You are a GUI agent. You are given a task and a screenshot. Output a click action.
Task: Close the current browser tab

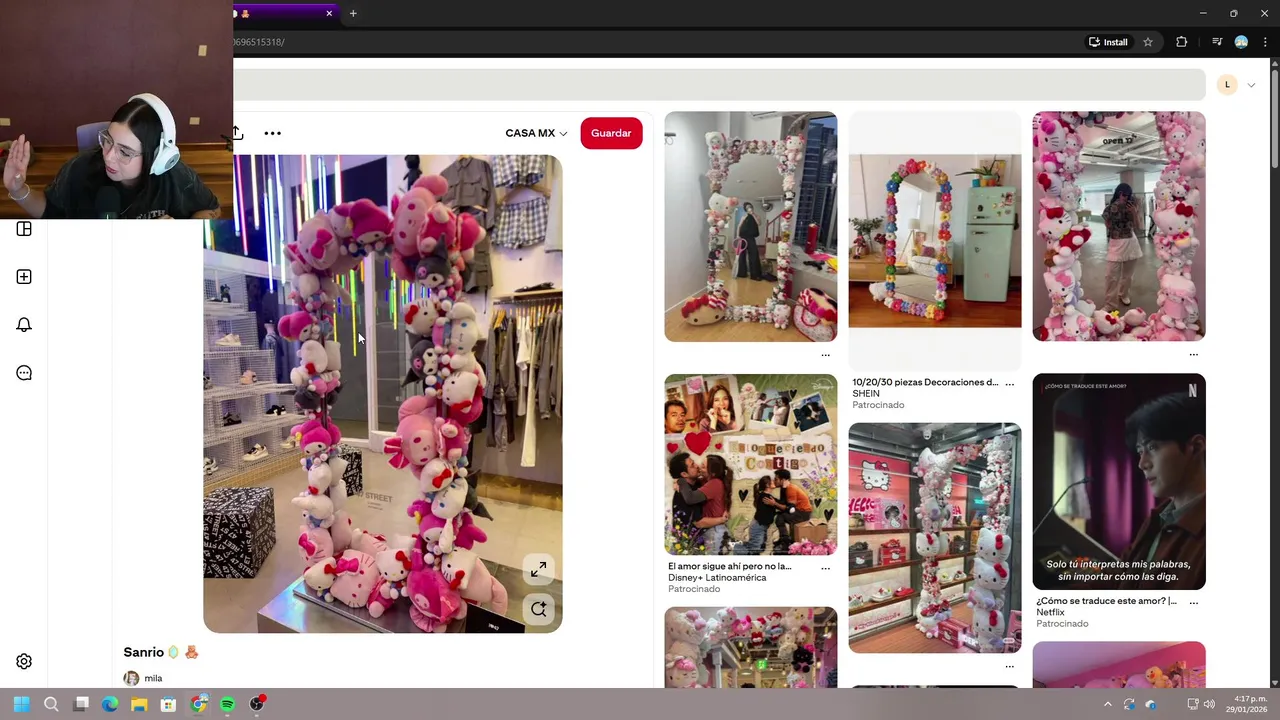coord(329,13)
